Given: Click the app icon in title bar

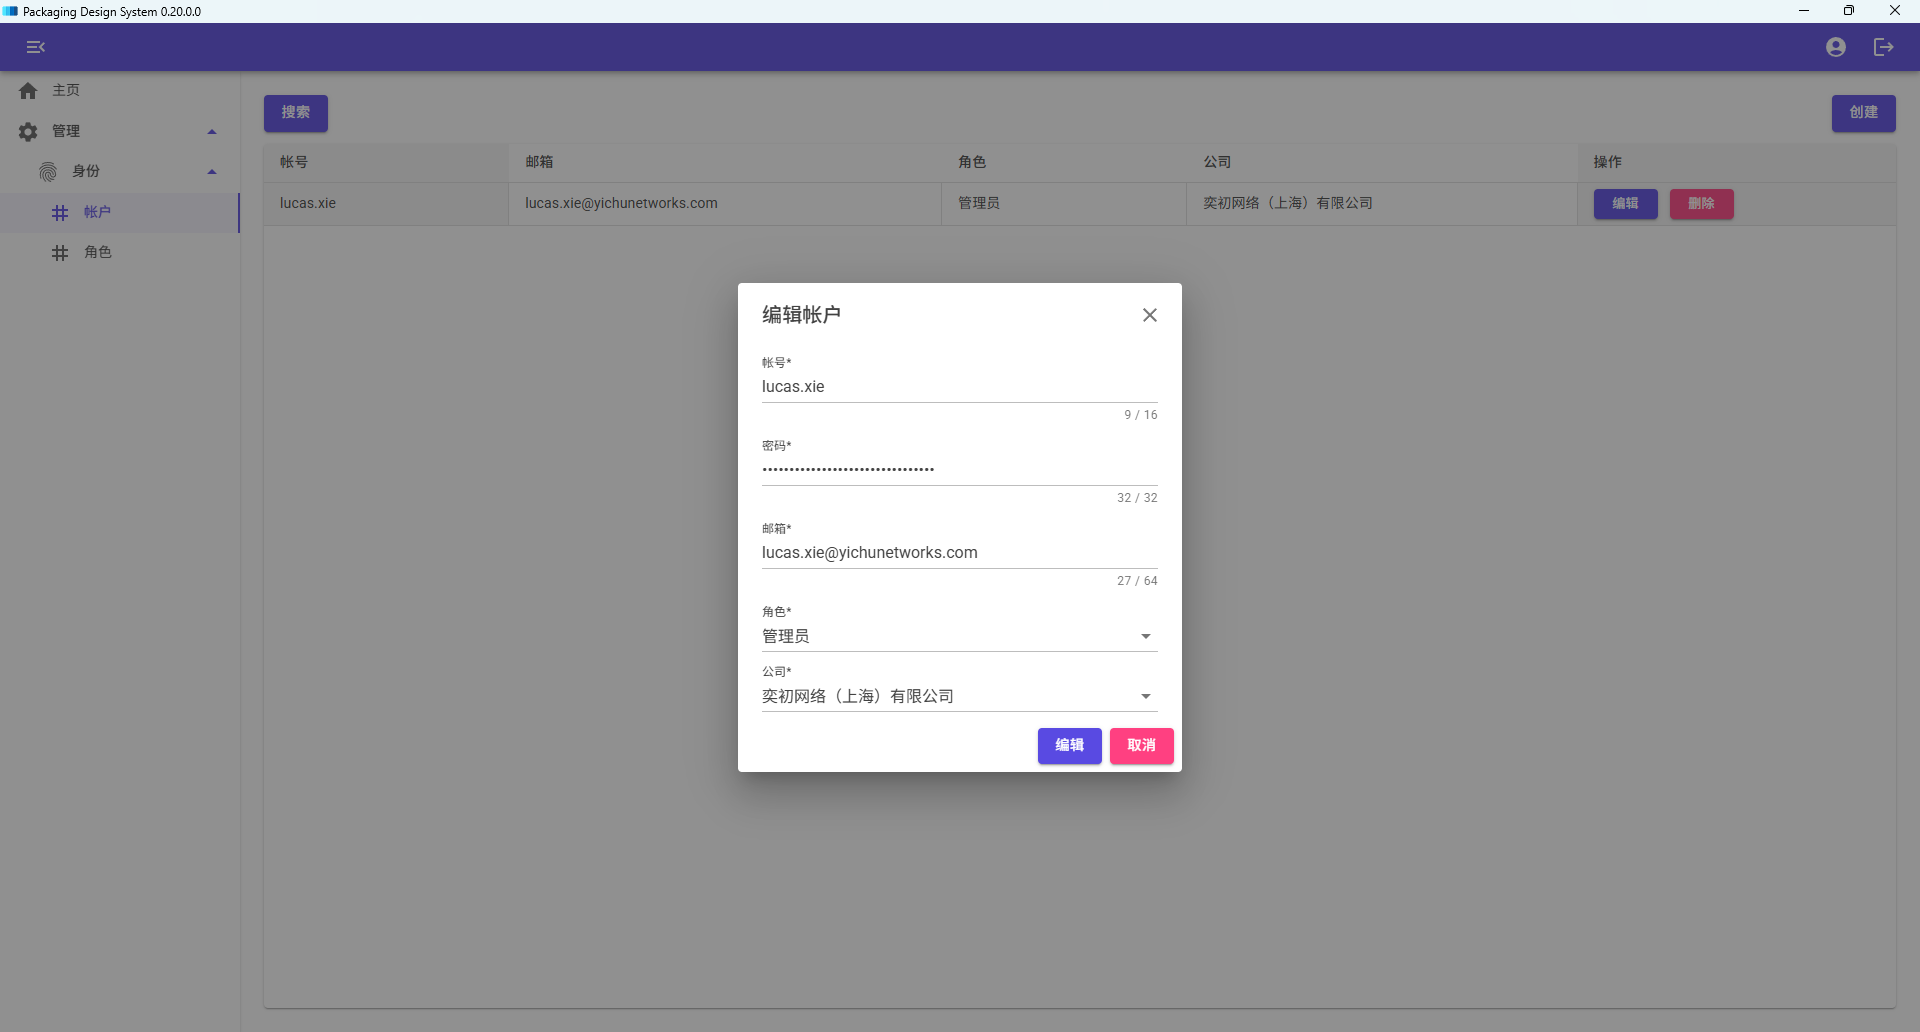Looking at the screenshot, I should coord(10,11).
